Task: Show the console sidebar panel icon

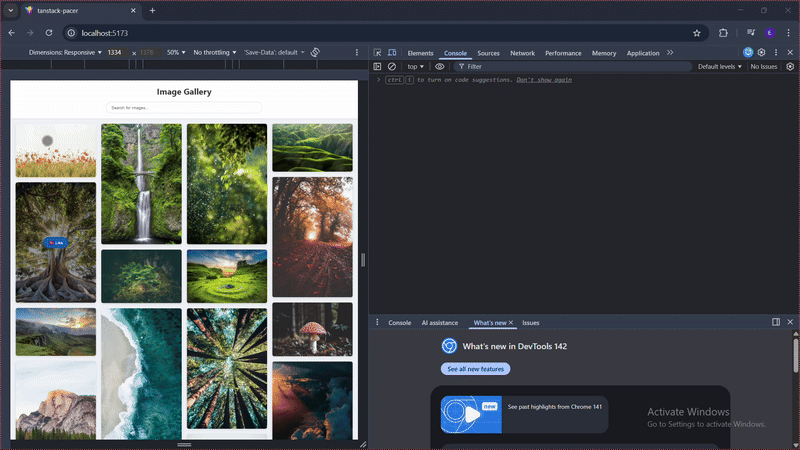Action: [x=378, y=67]
